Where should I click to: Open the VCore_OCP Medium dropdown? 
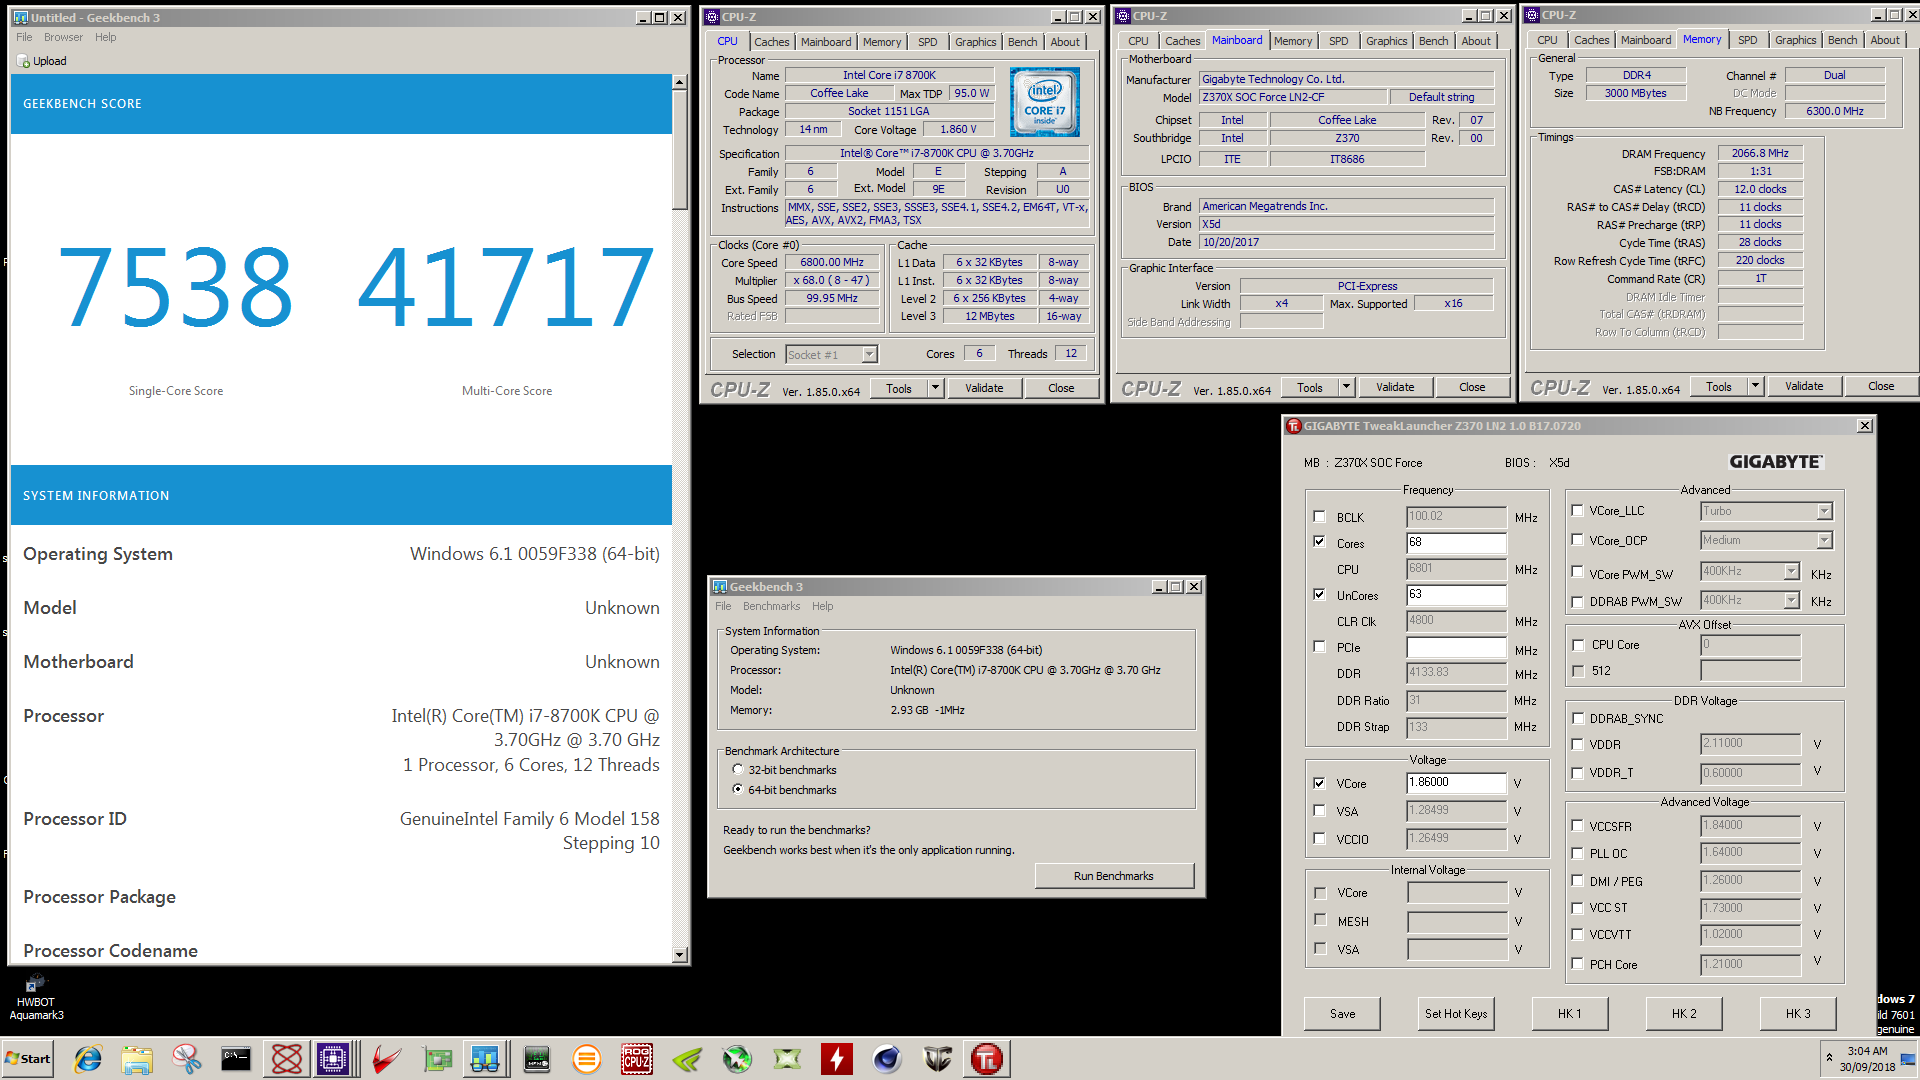pos(1824,540)
